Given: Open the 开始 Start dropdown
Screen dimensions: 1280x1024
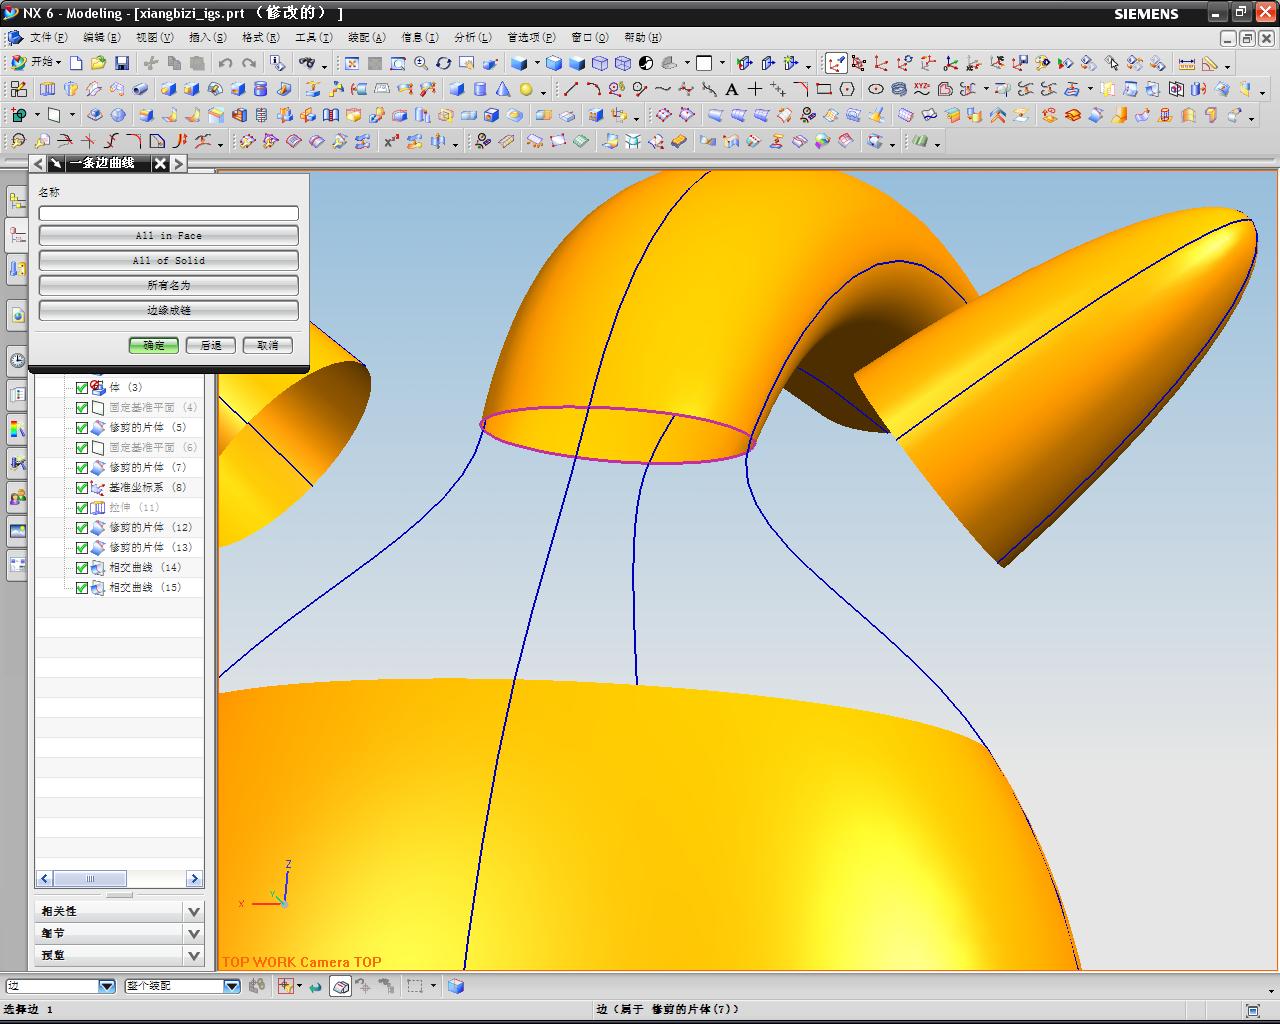Looking at the screenshot, I should [x=35, y=63].
